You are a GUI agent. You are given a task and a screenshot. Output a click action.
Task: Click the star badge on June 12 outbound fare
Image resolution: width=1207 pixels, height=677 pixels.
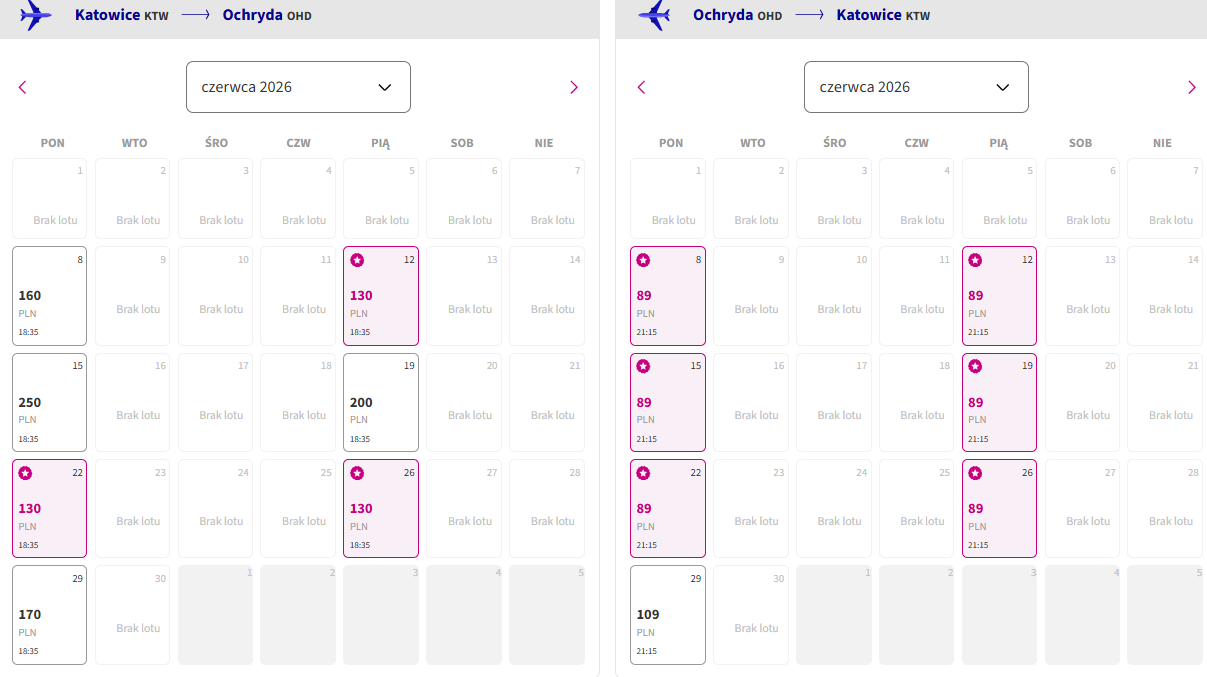[x=357, y=260]
